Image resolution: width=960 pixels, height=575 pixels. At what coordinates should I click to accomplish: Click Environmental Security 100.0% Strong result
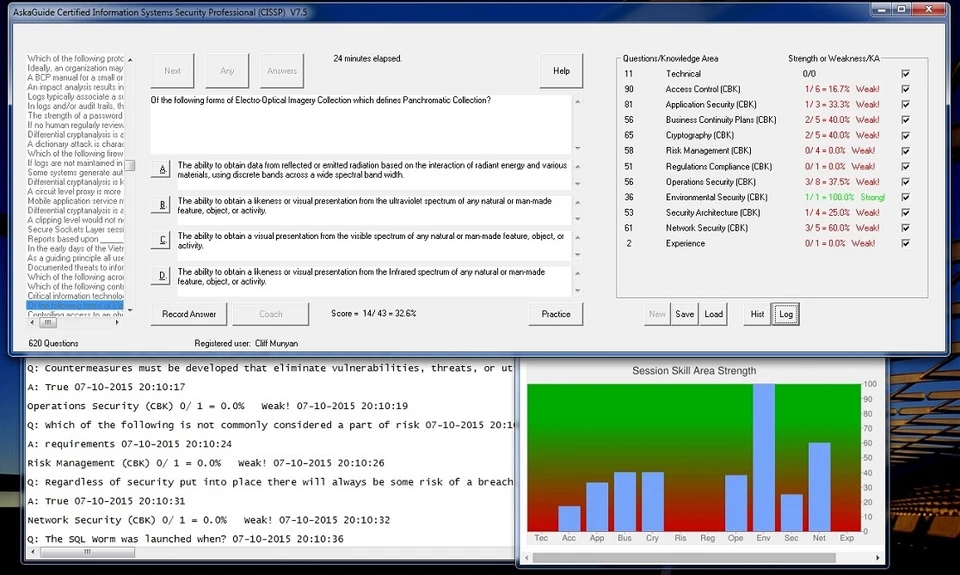pyautogui.click(x=845, y=197)
